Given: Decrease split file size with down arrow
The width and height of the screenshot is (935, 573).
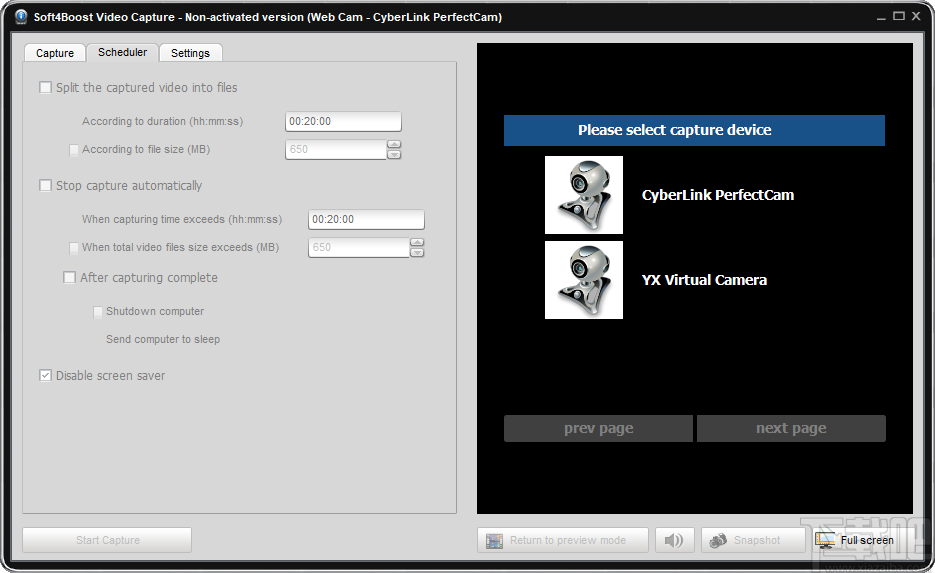Looking at the screenshot, I should click(x=394, y=154).
